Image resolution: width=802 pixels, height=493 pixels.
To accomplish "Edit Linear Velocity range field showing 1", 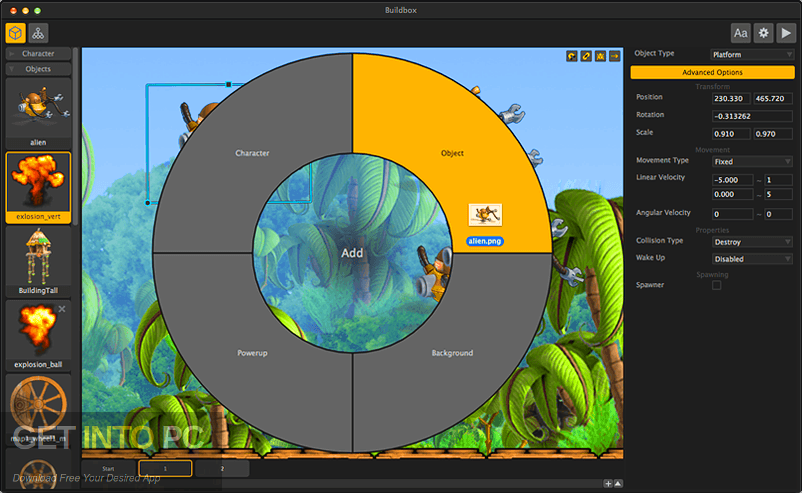I will 778,180.
